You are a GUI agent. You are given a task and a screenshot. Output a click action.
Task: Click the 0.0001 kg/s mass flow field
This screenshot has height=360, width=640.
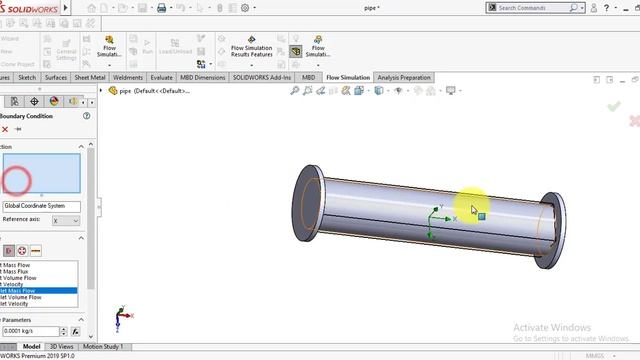(x=31, y=331)
